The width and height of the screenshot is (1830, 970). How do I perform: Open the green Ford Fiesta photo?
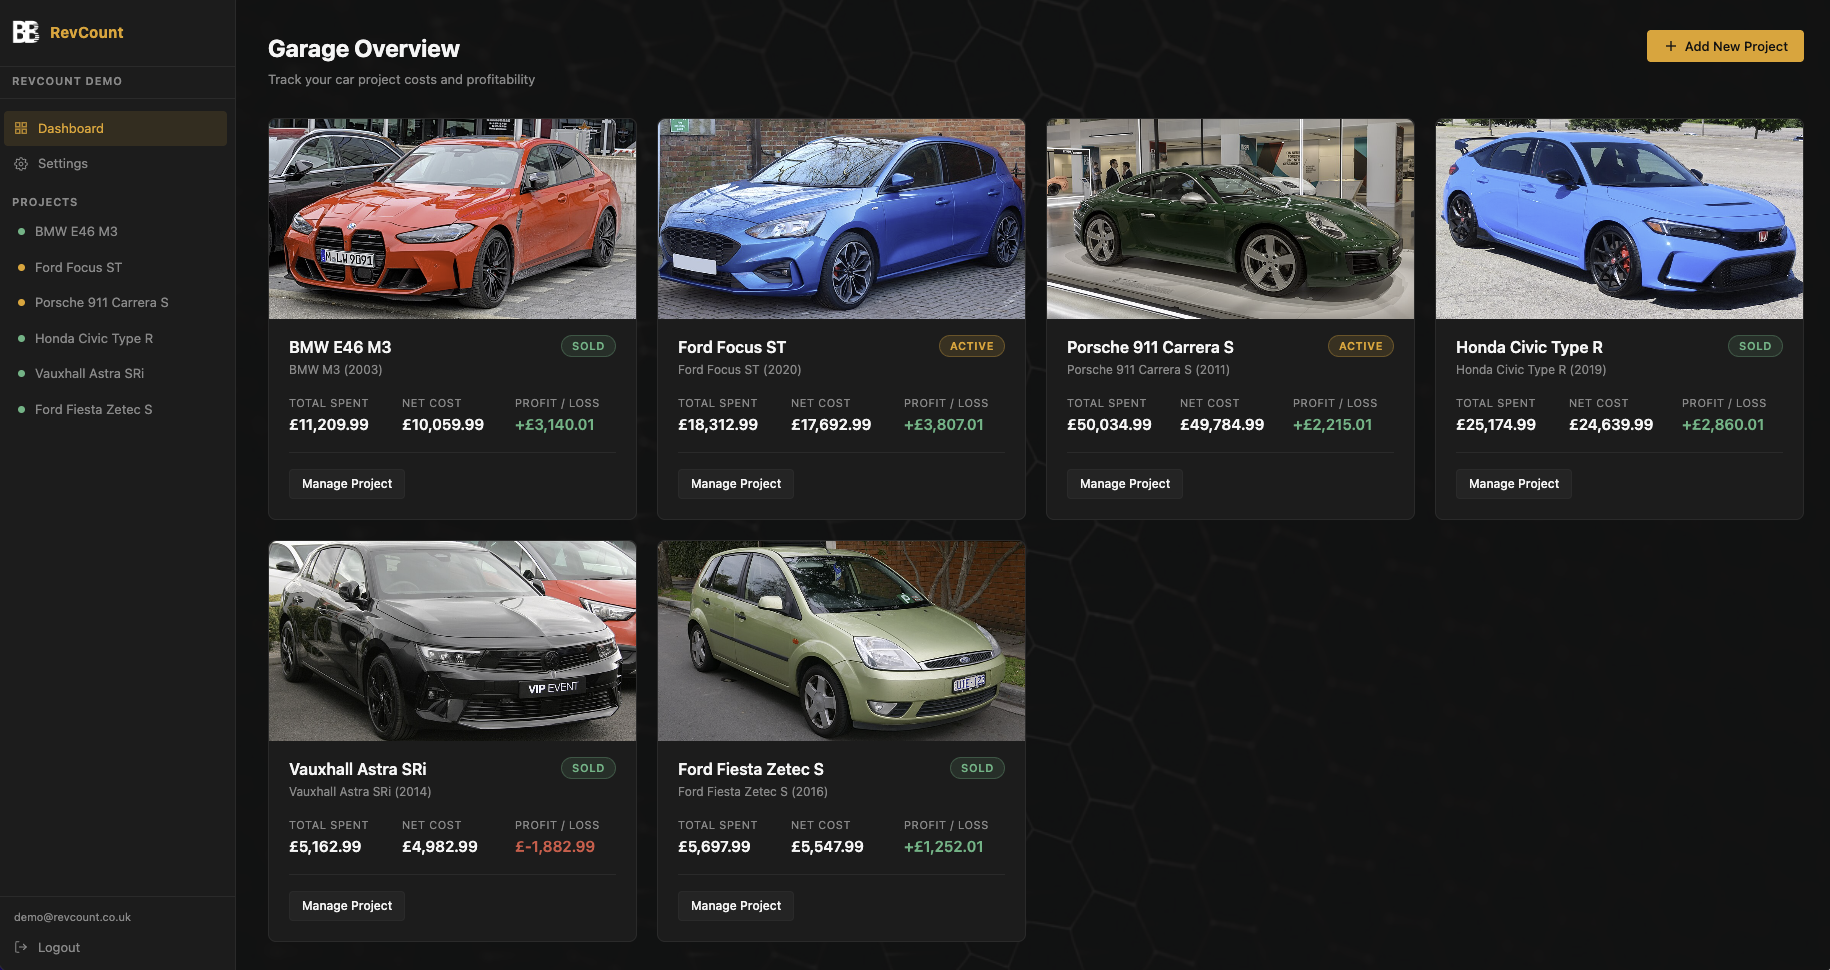(841, 641)
